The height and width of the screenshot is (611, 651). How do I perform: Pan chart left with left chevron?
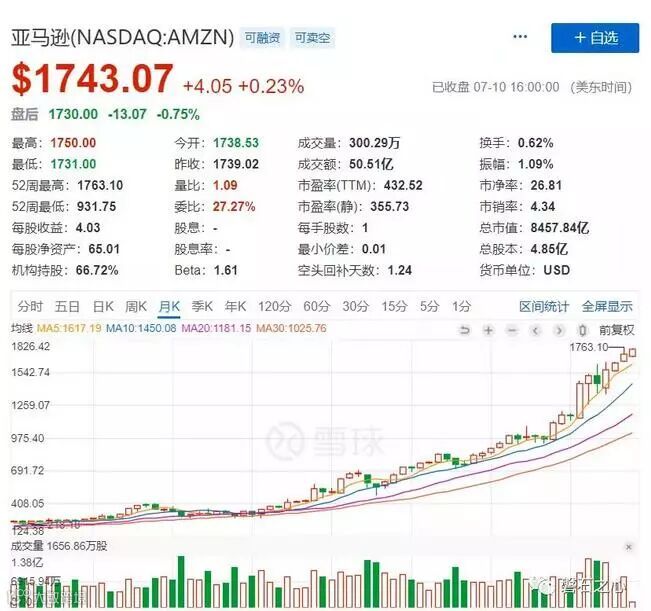(x=536, y=330)
